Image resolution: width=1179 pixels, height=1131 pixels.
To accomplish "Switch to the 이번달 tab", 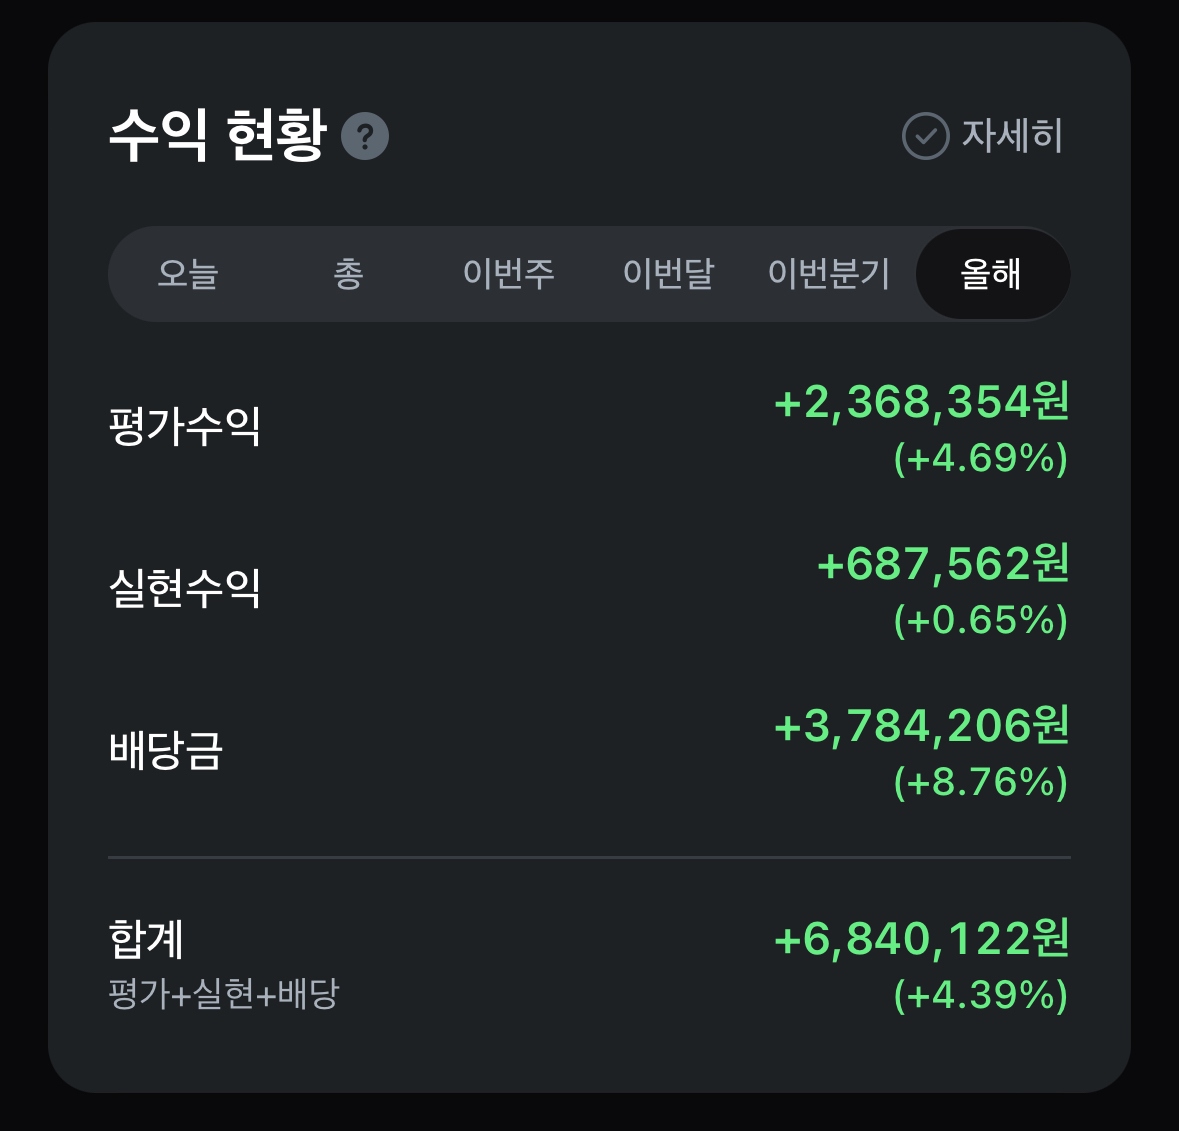I will 668,273.
